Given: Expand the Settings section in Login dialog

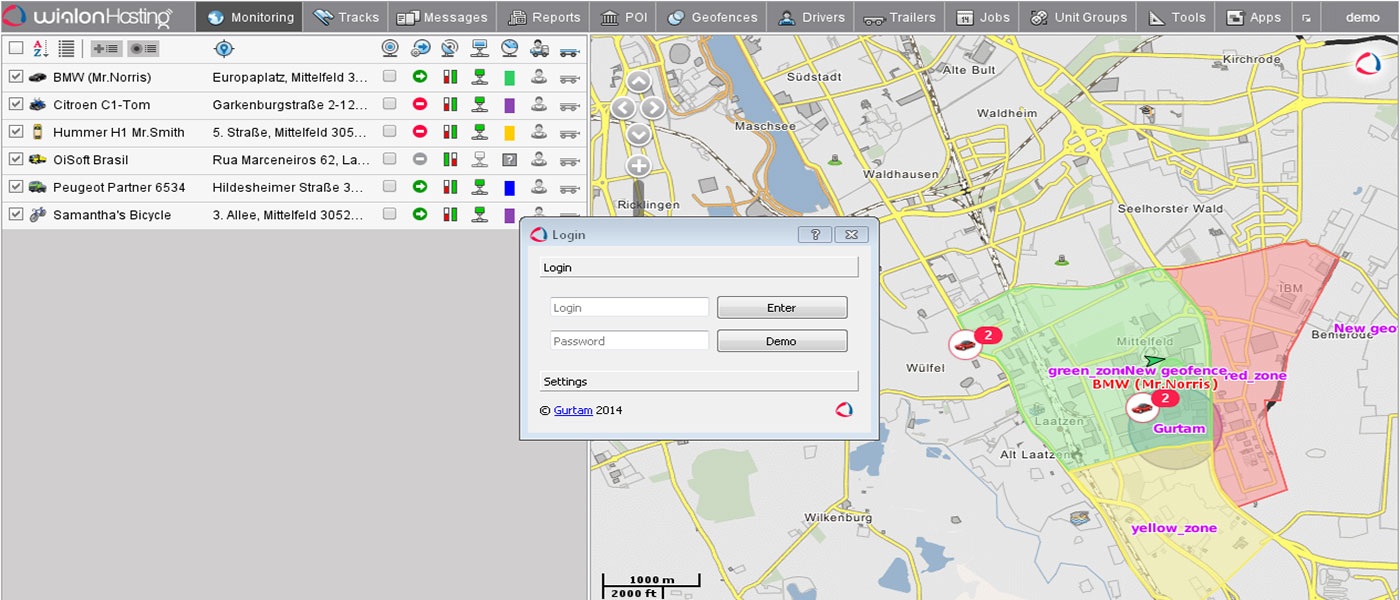Looking at the screenshot, I should pyautogui.click(x=699, y=381).
